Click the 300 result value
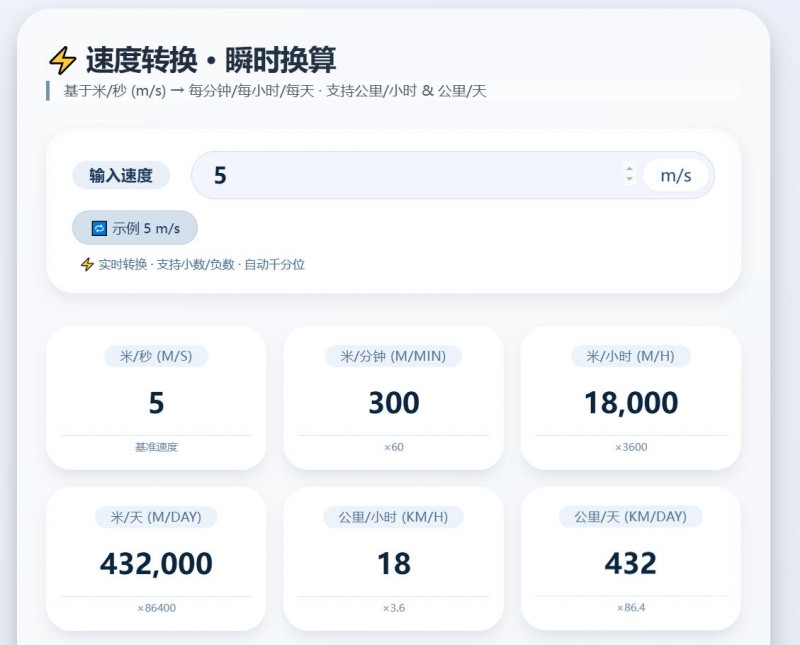 pos(393,402)
